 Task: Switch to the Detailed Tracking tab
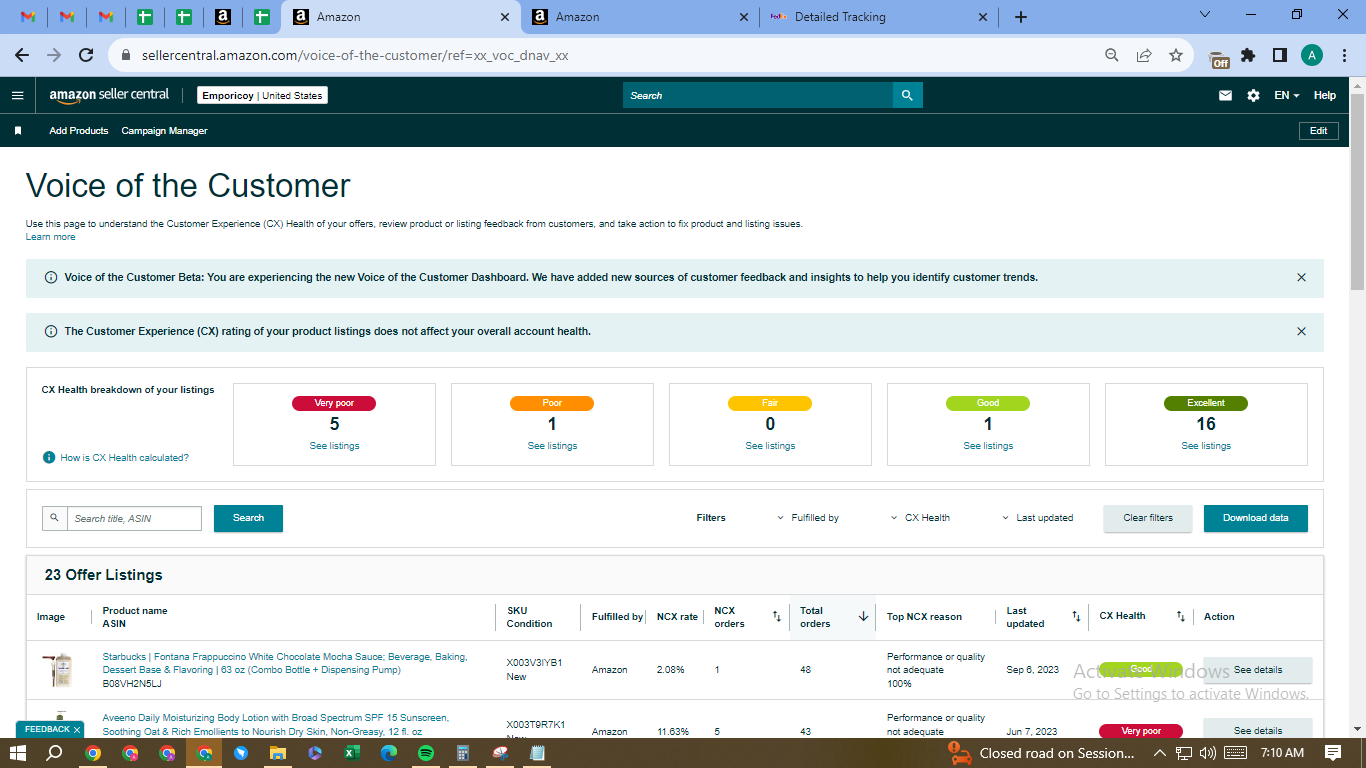coord(877,17)
